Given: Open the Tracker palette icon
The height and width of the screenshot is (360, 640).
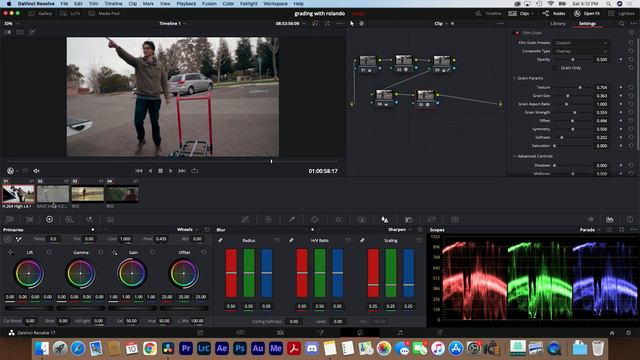Looking at the screenshot, I should pyautogui.click(x=338, y=219).
